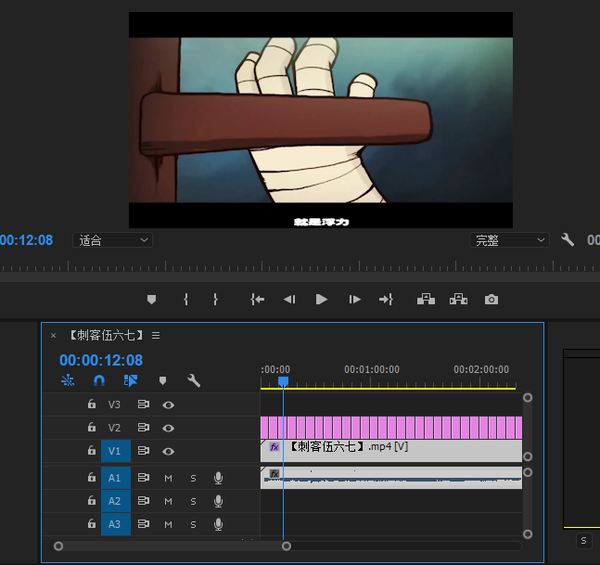
Task: Toggle lock on track V3
Action: point(91,404)
